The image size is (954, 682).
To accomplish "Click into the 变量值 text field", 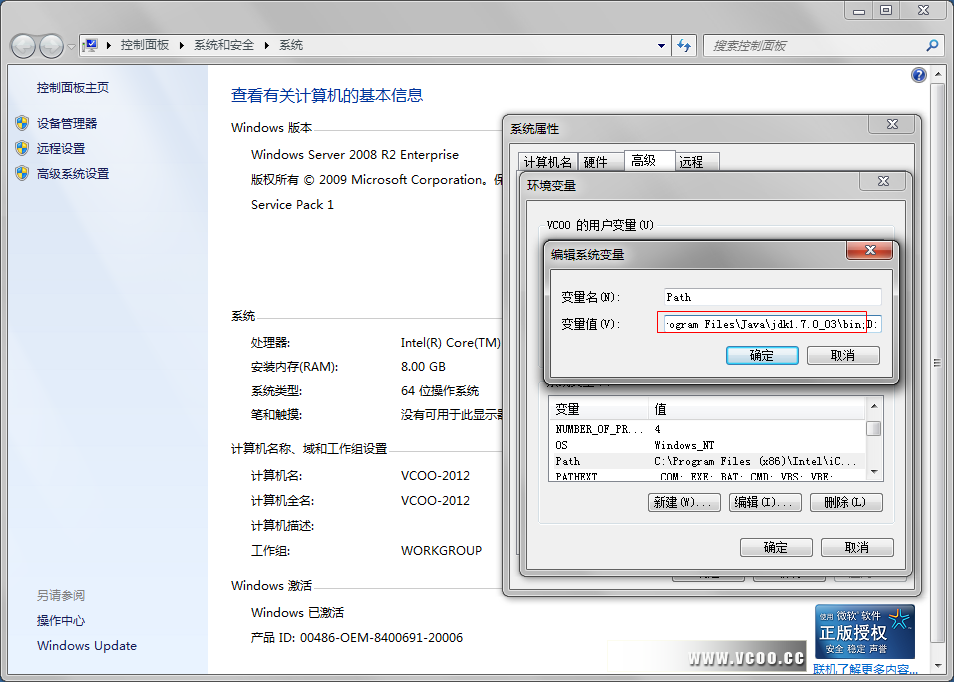I will [770, 325].
